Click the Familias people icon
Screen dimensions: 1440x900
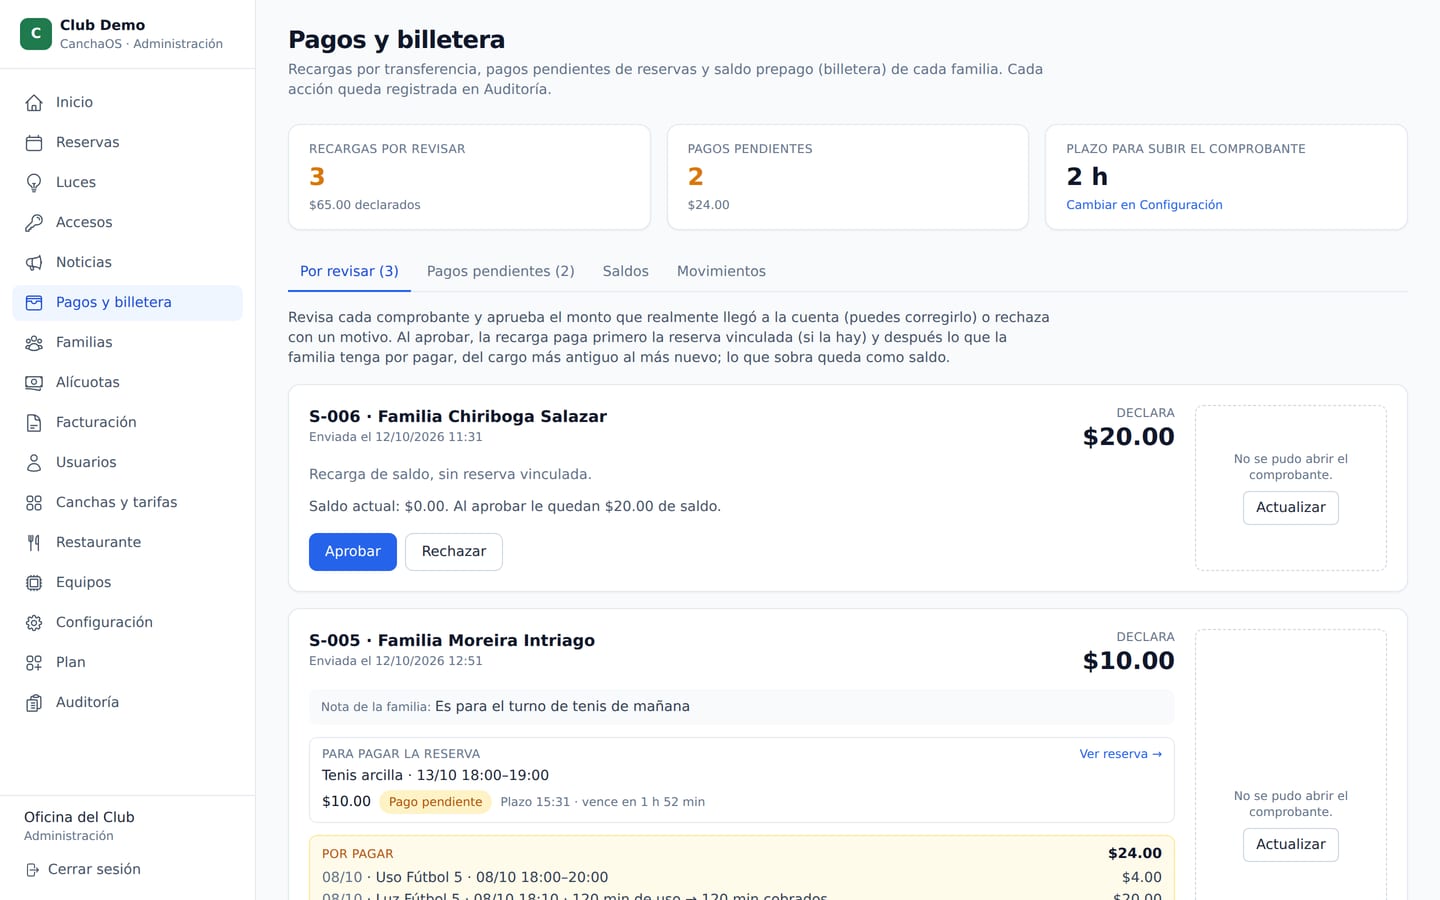coord(34,342)
